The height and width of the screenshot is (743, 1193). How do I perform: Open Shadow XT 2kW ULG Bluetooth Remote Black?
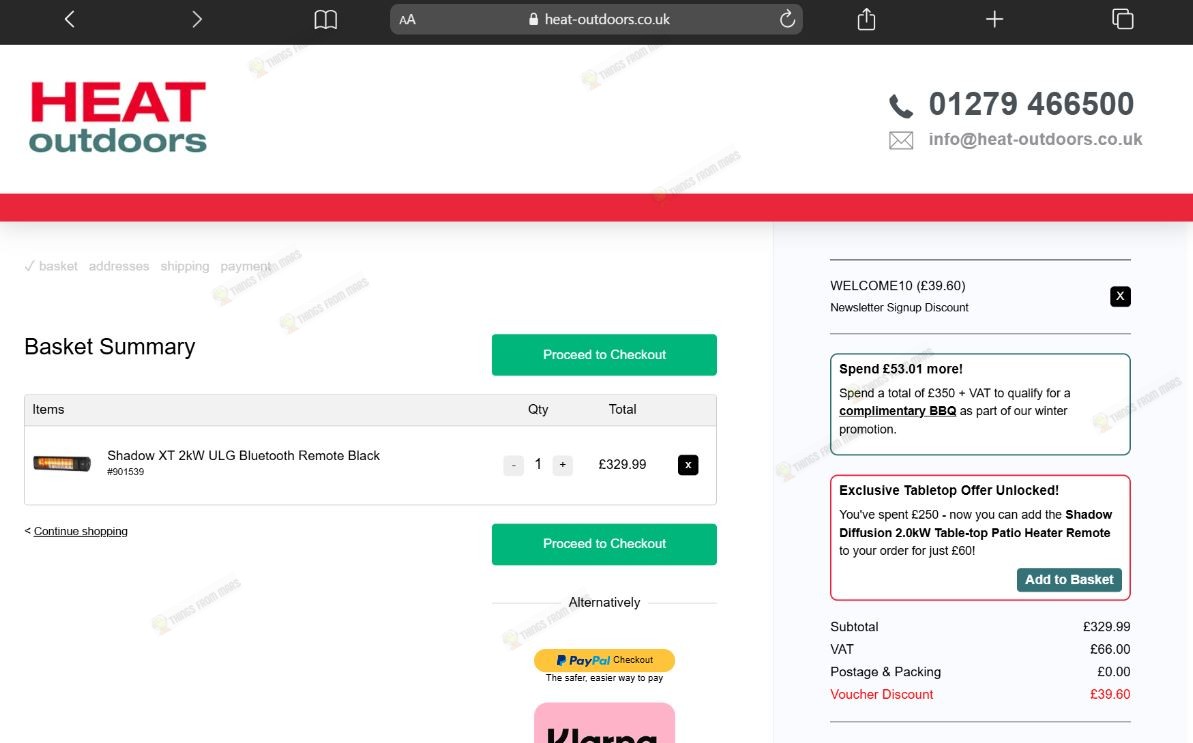243,455
